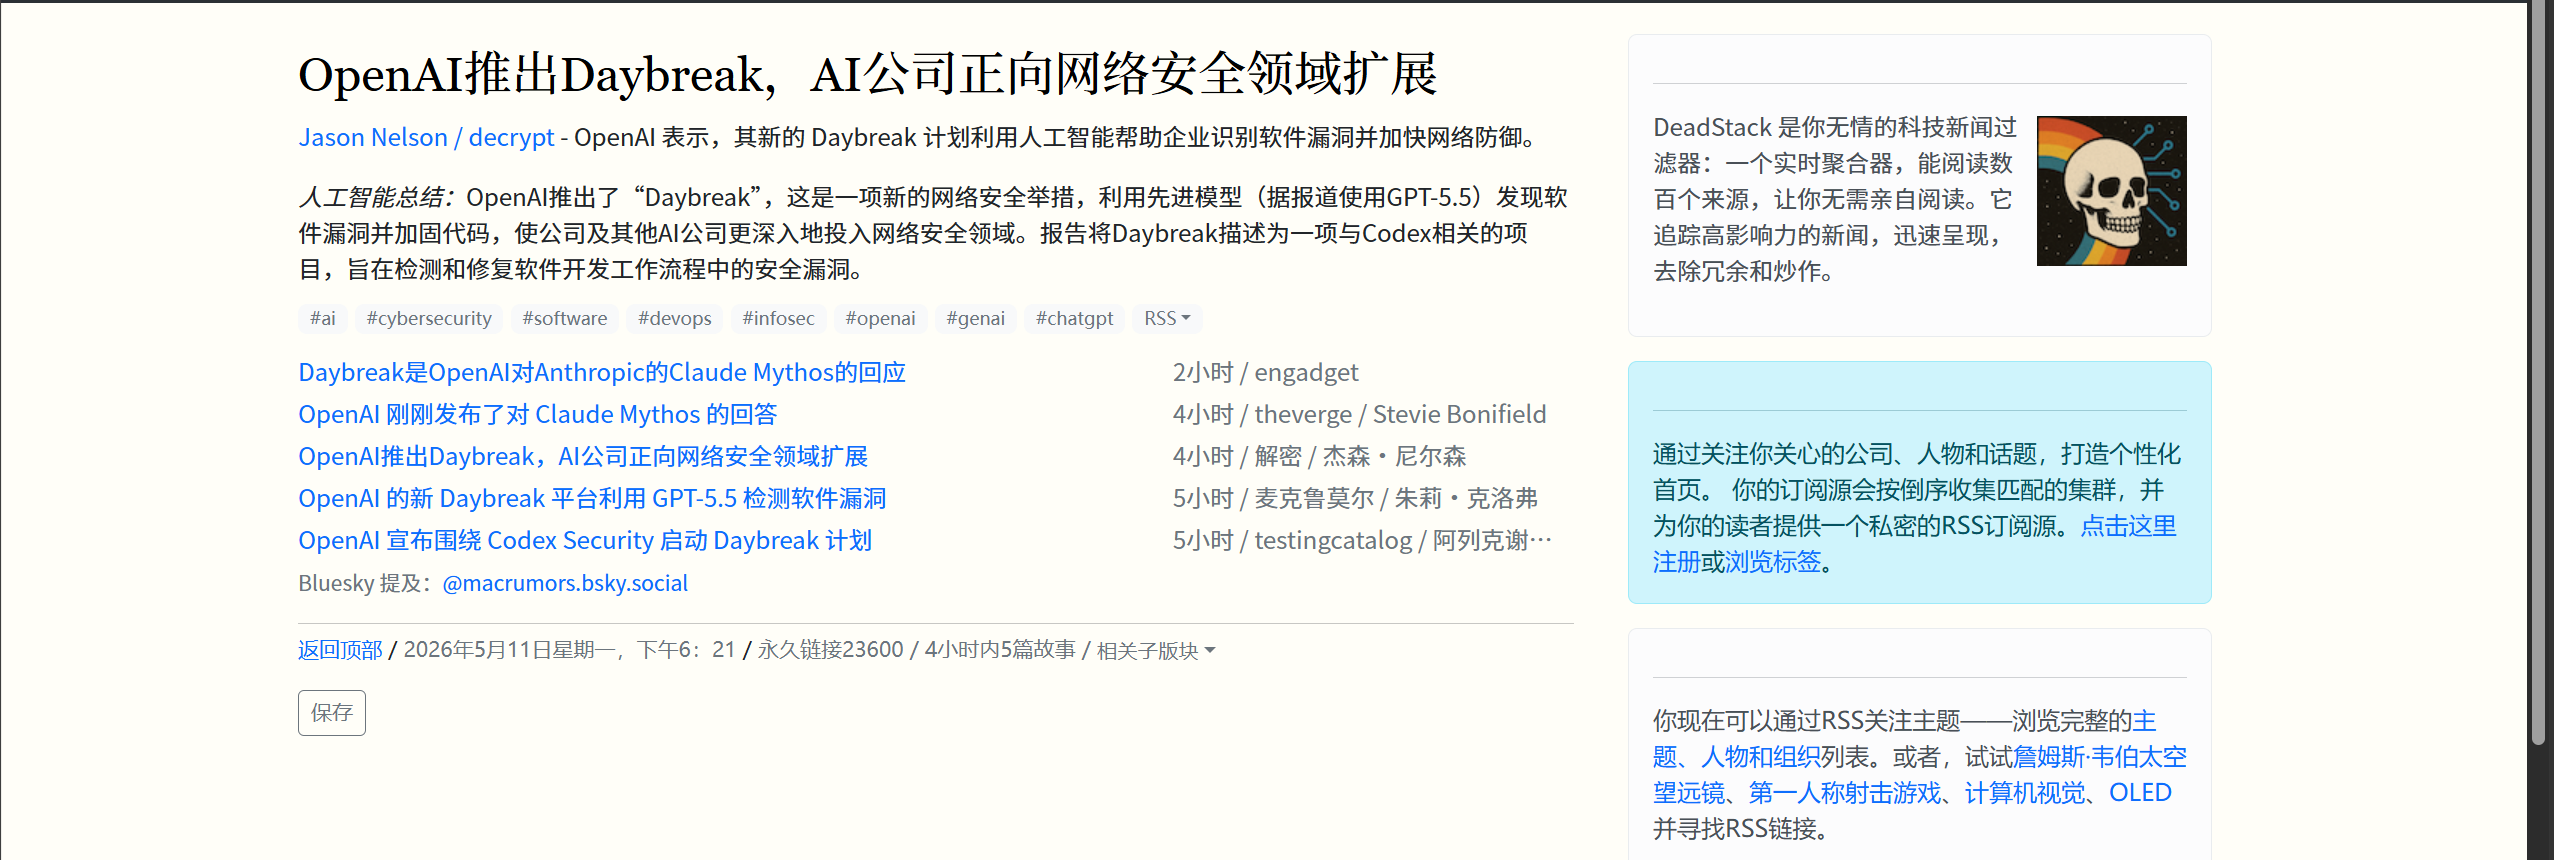Filter by the #software tag
The image size is (2554, 860).
[x=565, y=318]
